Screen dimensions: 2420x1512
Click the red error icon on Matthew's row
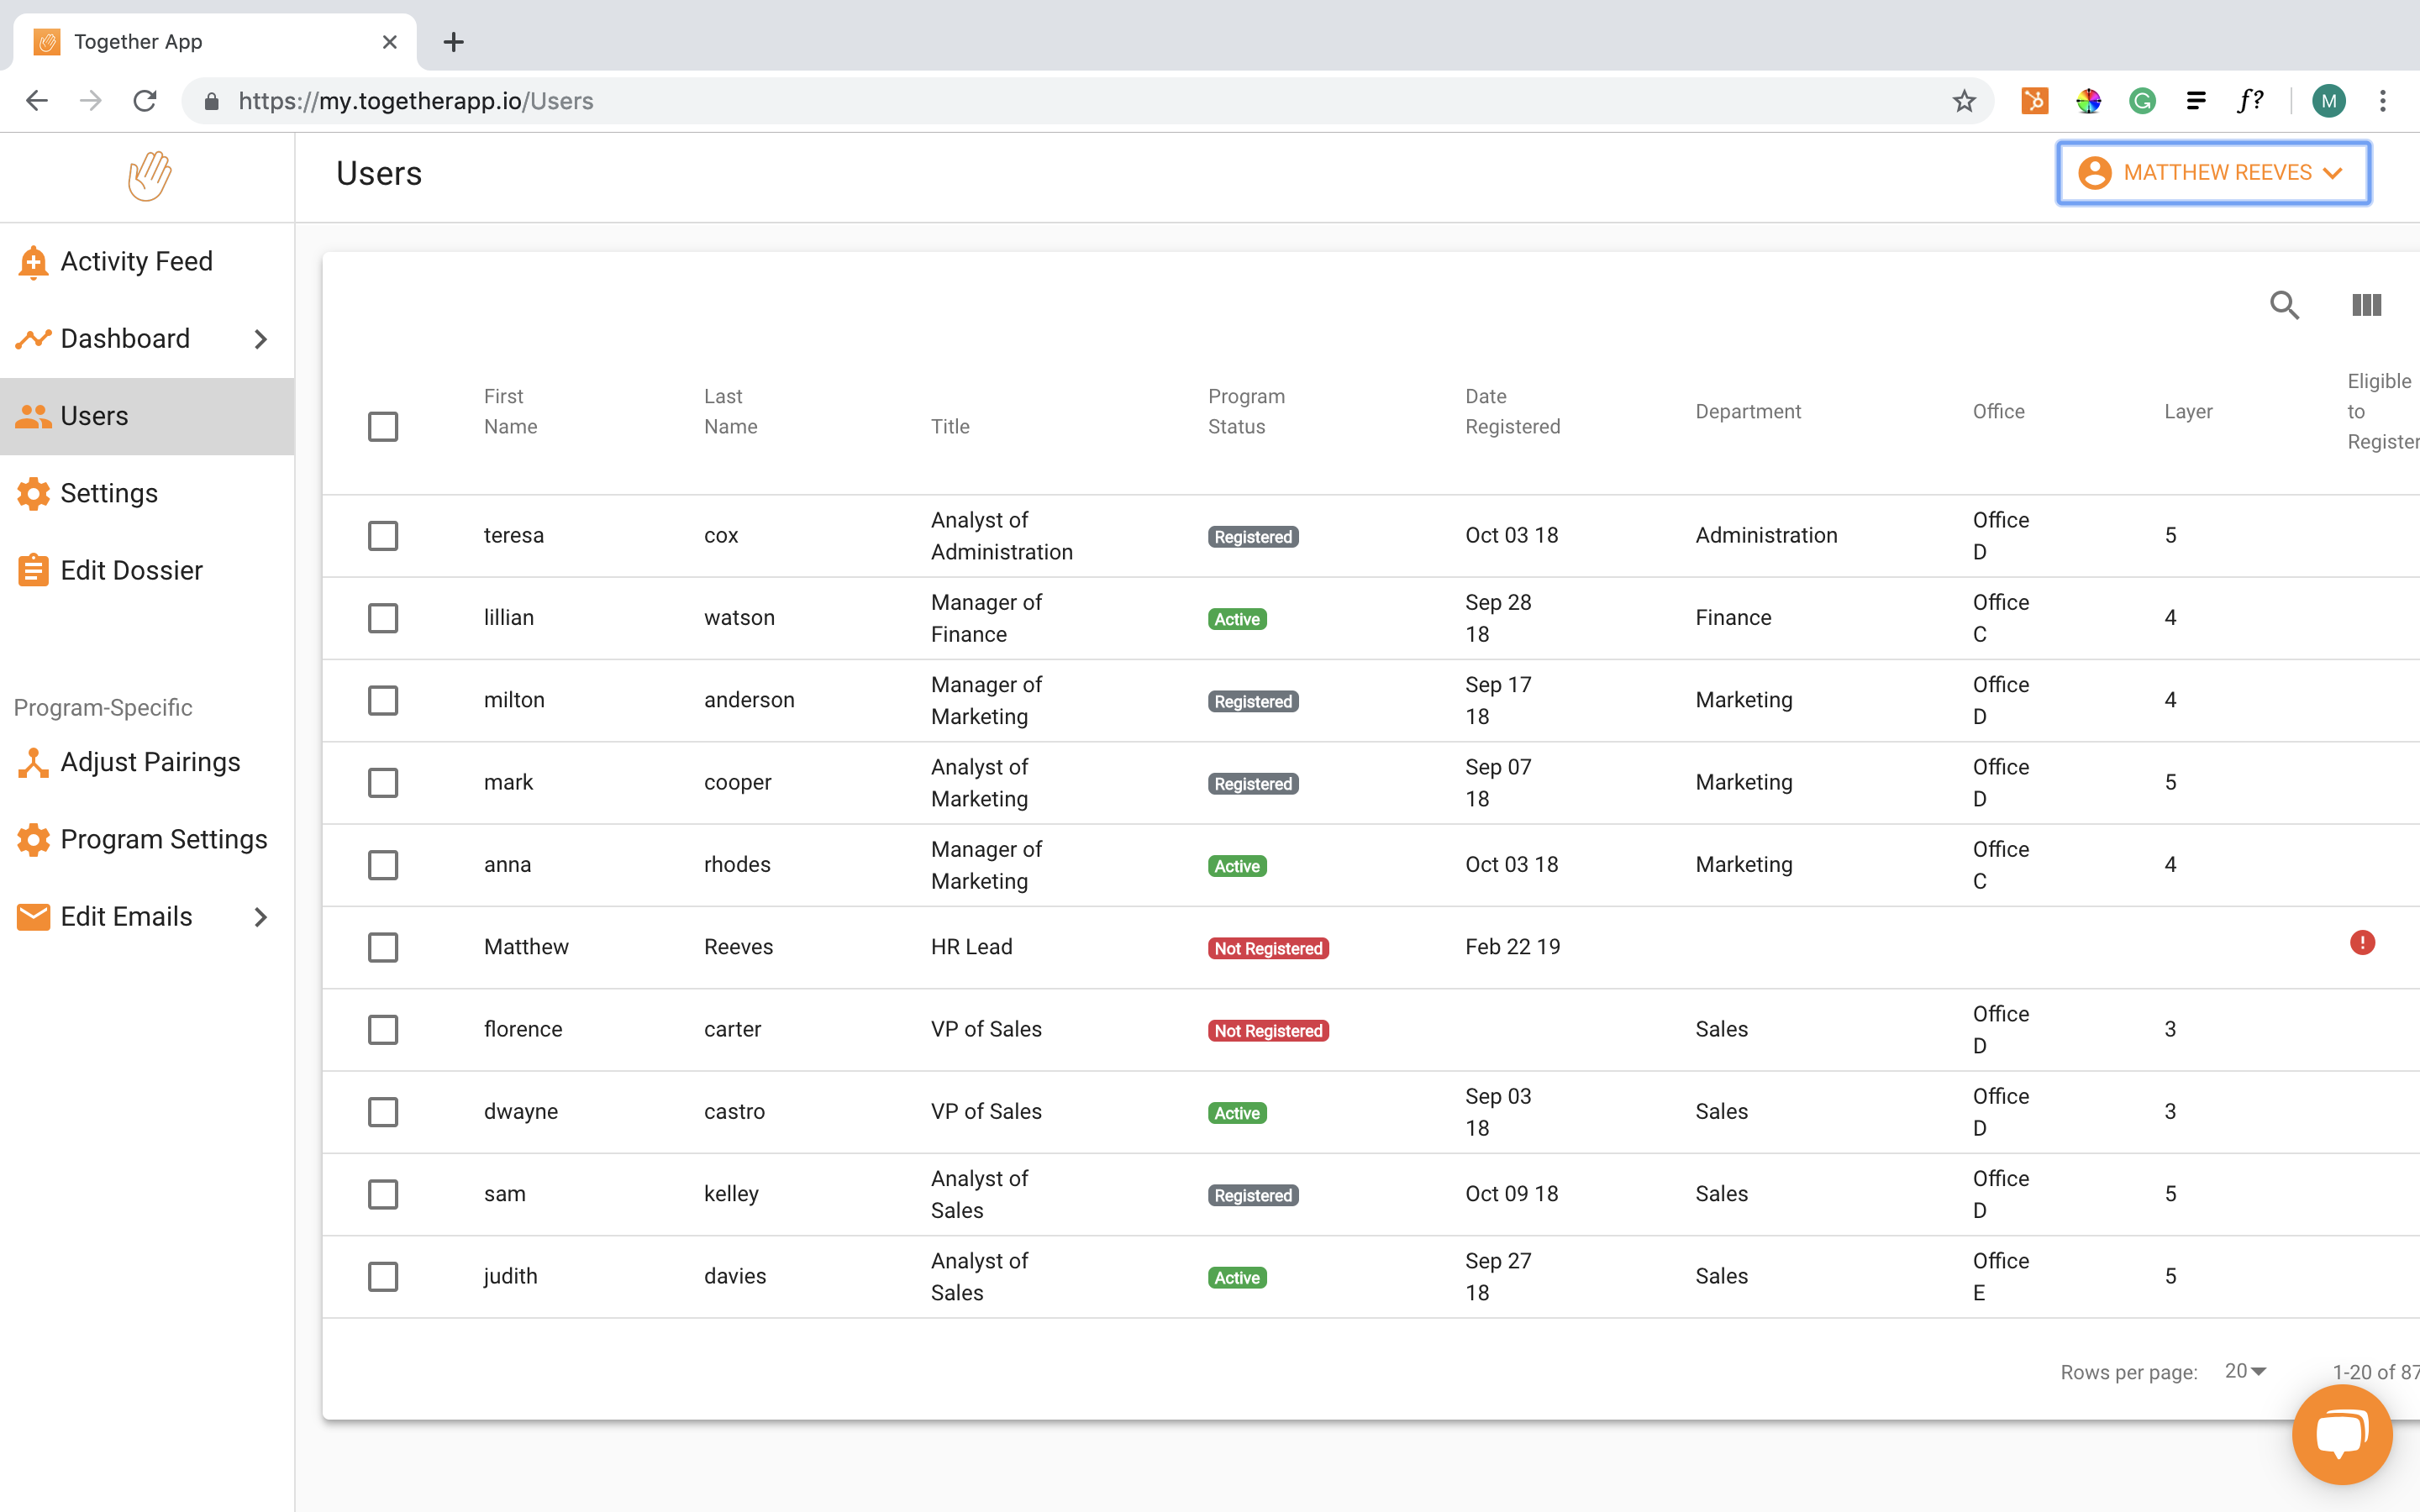[2362, 943]
